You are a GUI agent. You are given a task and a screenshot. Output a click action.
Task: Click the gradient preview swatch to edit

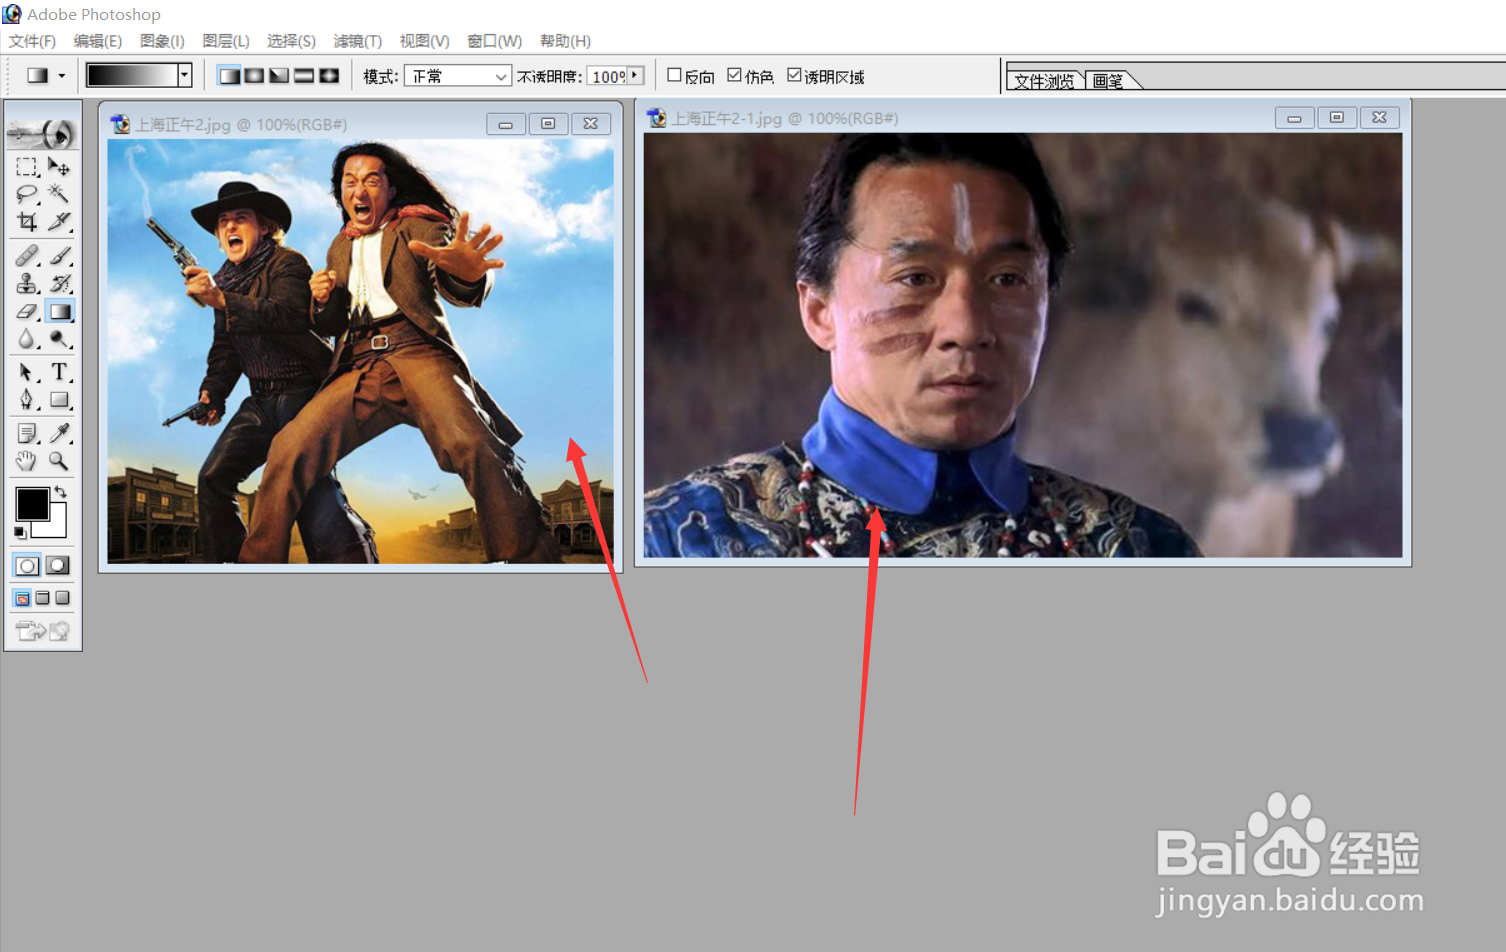(132, 75)
